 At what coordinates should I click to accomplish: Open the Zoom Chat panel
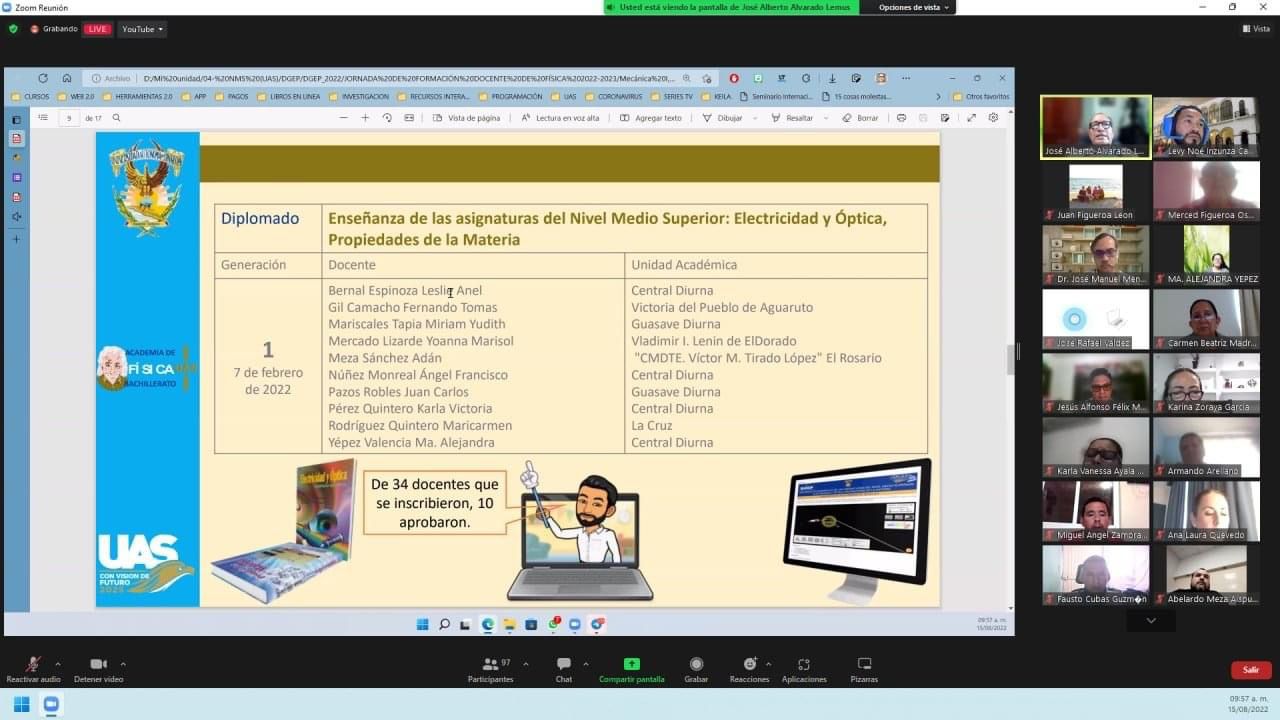pyautogui.click(x=564, y=665)
